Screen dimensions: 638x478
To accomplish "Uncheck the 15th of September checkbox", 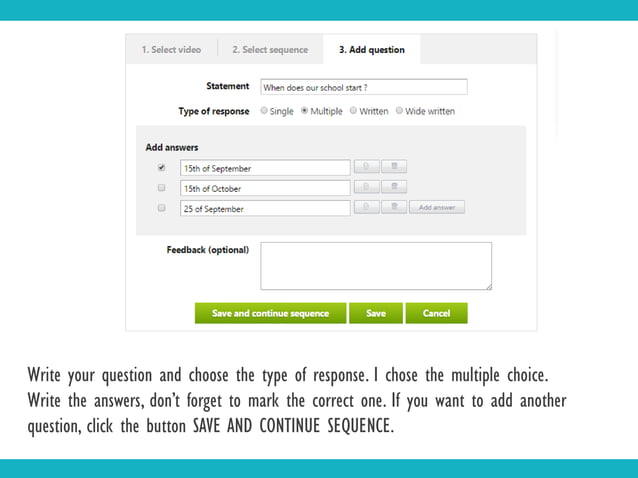I will [x=162, y=168].
